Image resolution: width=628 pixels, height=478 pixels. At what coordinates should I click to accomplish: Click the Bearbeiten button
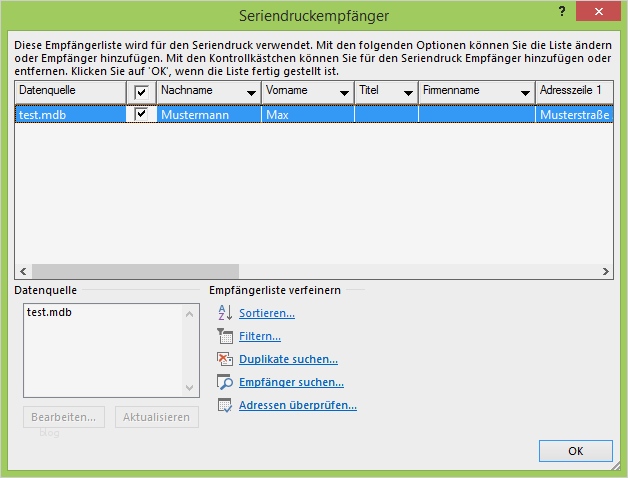[x=64, y=417]
